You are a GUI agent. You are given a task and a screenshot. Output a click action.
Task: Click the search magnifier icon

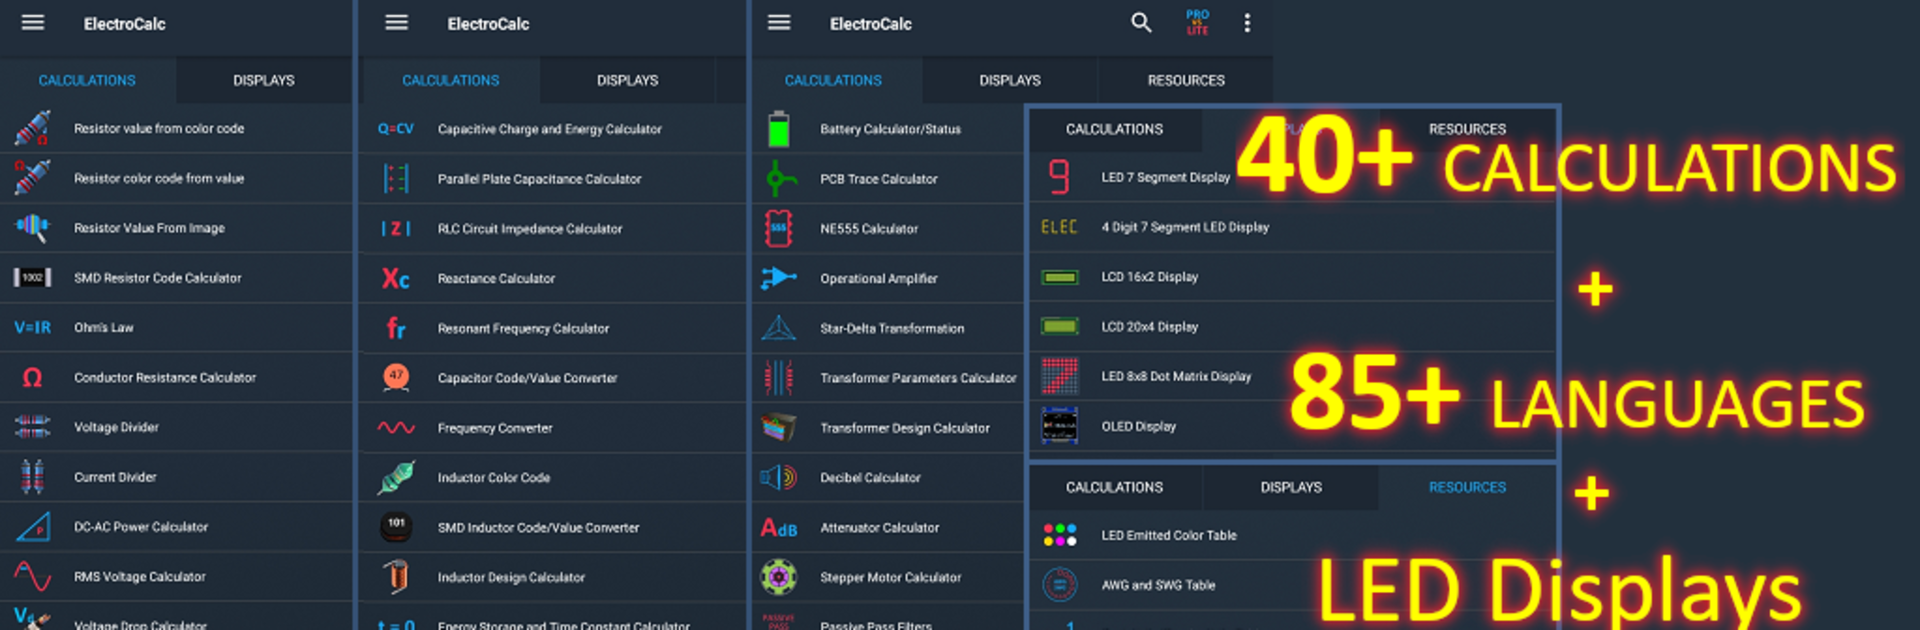1141,22
